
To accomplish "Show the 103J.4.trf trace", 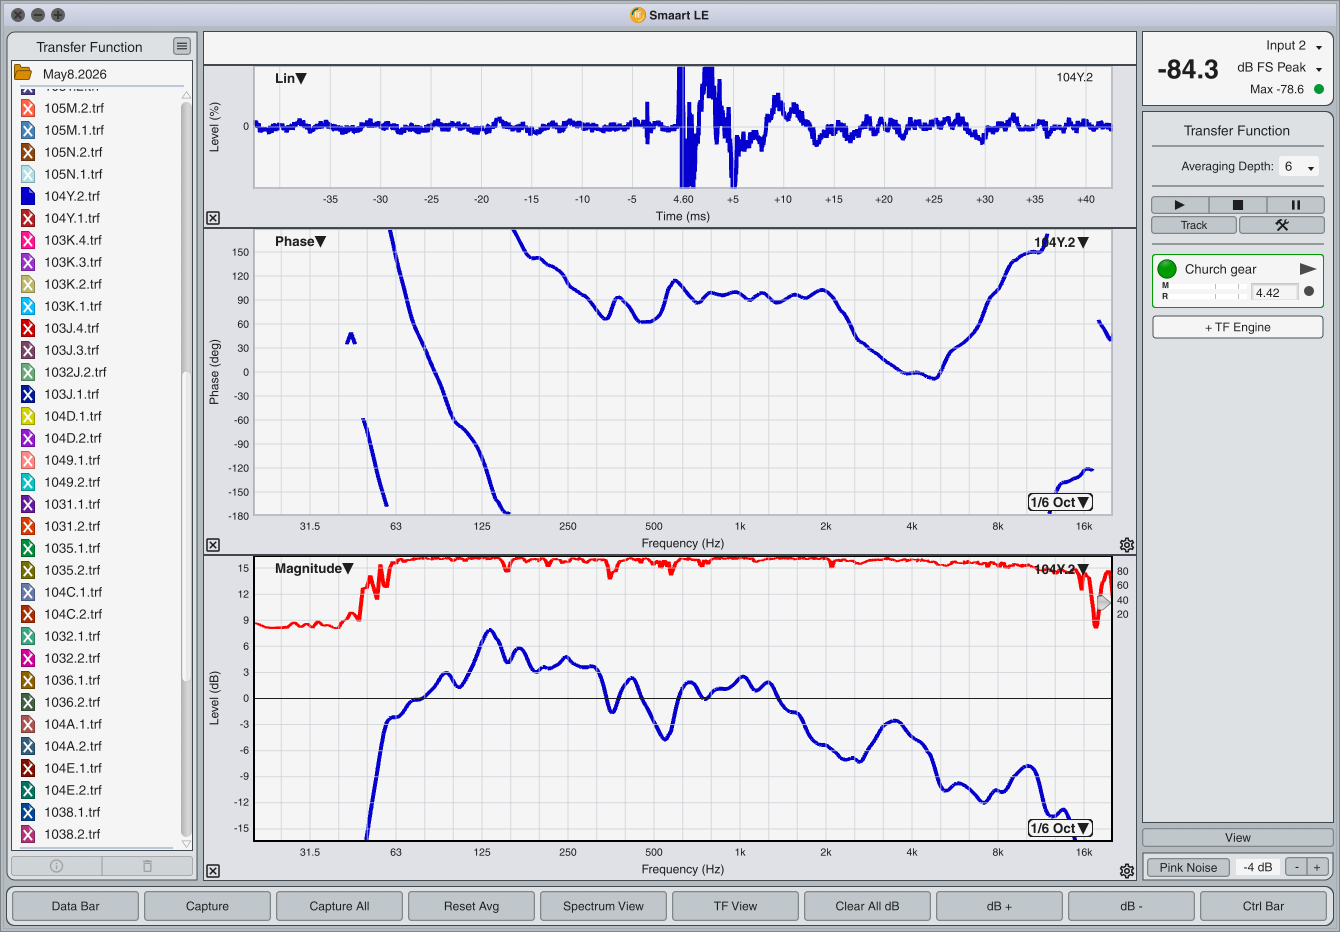I will point(28,328).
